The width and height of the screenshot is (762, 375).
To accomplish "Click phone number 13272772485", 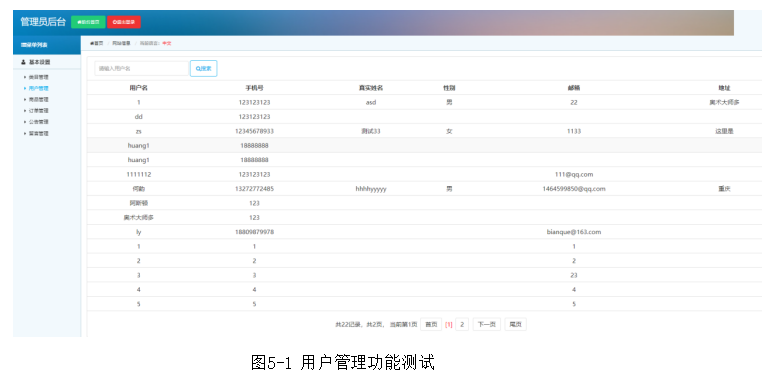I will click(x=254, y=189).
